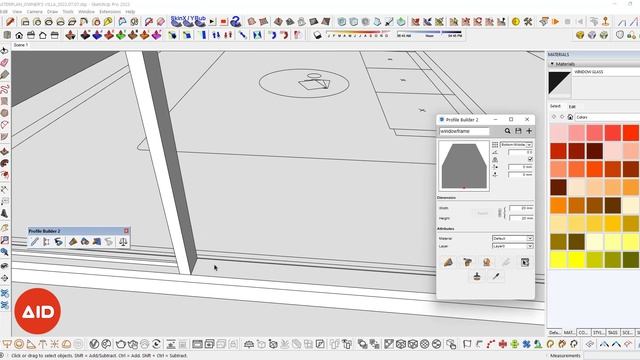Open the Help menu
The width and height of the screenshot is (640, 360).
tap(130, 12)
